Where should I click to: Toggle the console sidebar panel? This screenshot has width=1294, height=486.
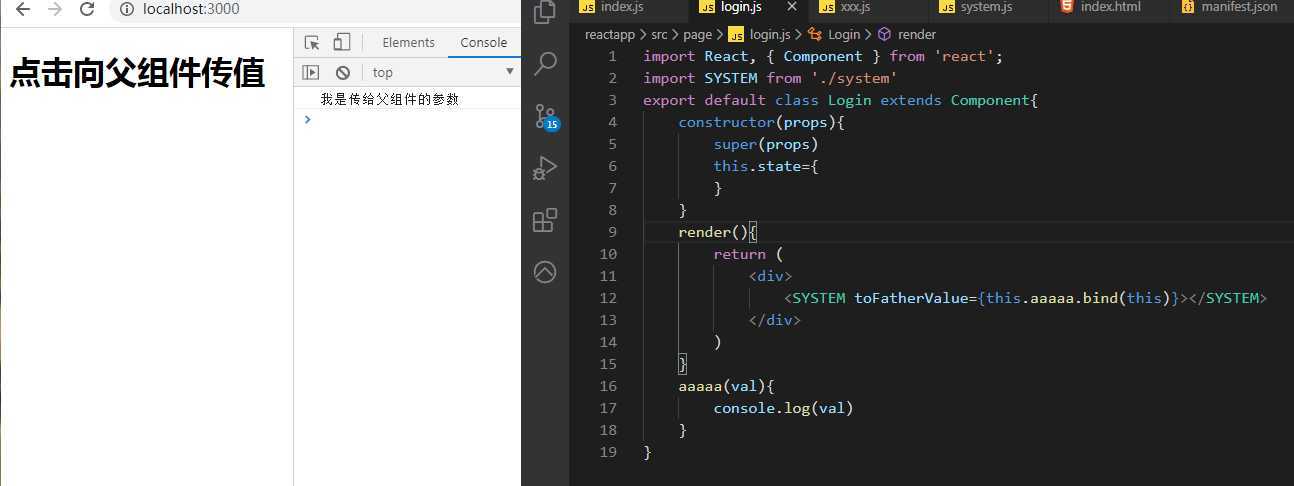[311, 72]
